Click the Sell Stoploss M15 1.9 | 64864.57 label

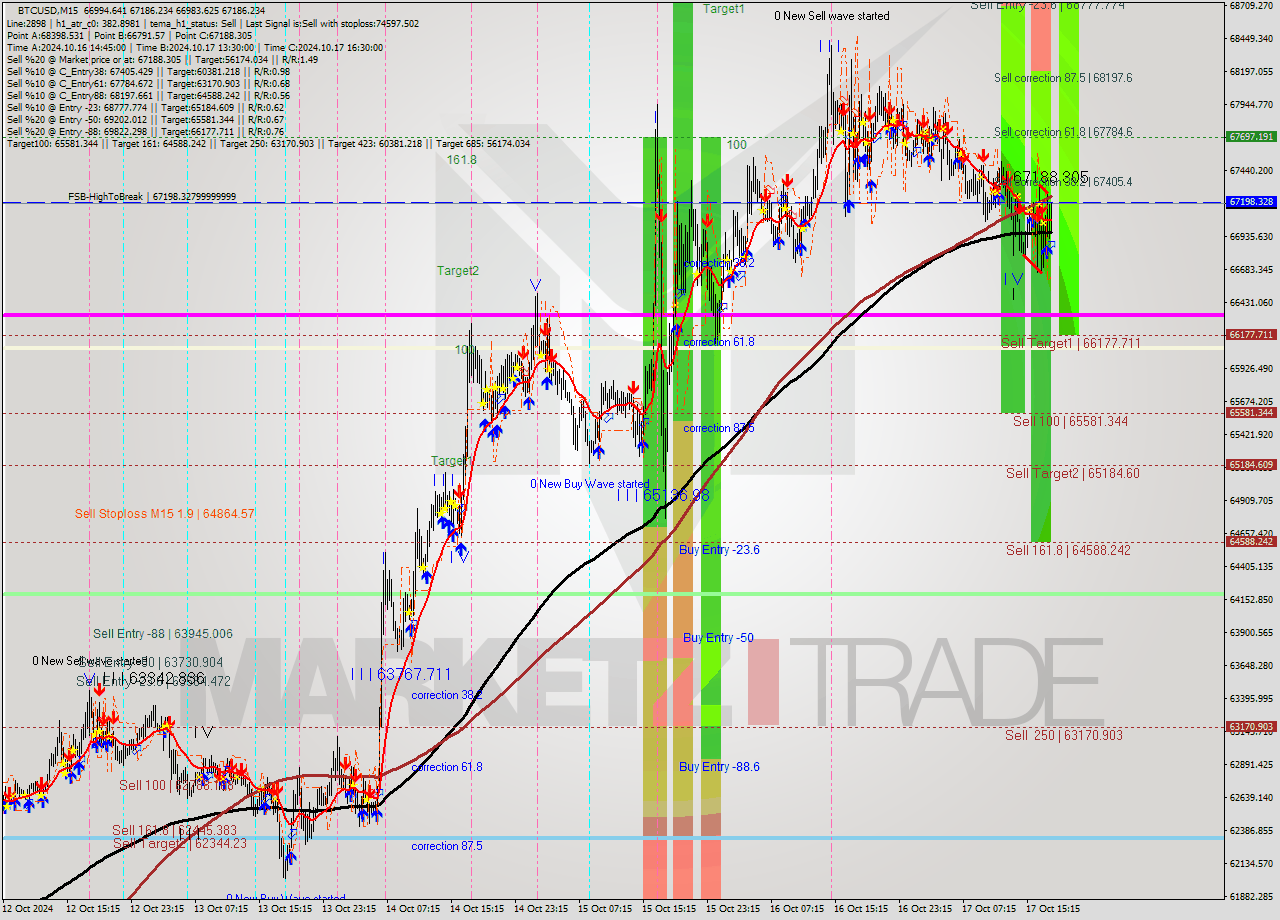(x=165, y=514)
